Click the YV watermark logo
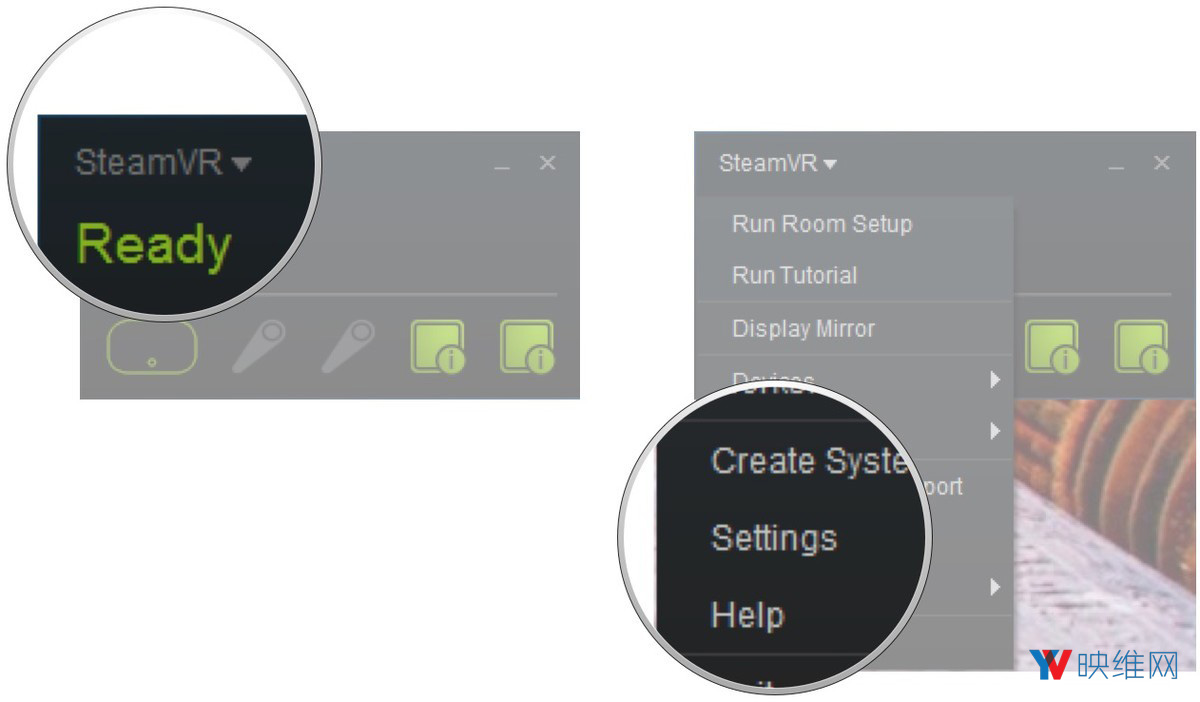Viewport: 1200px width, 702px height. click(1051, 665)
